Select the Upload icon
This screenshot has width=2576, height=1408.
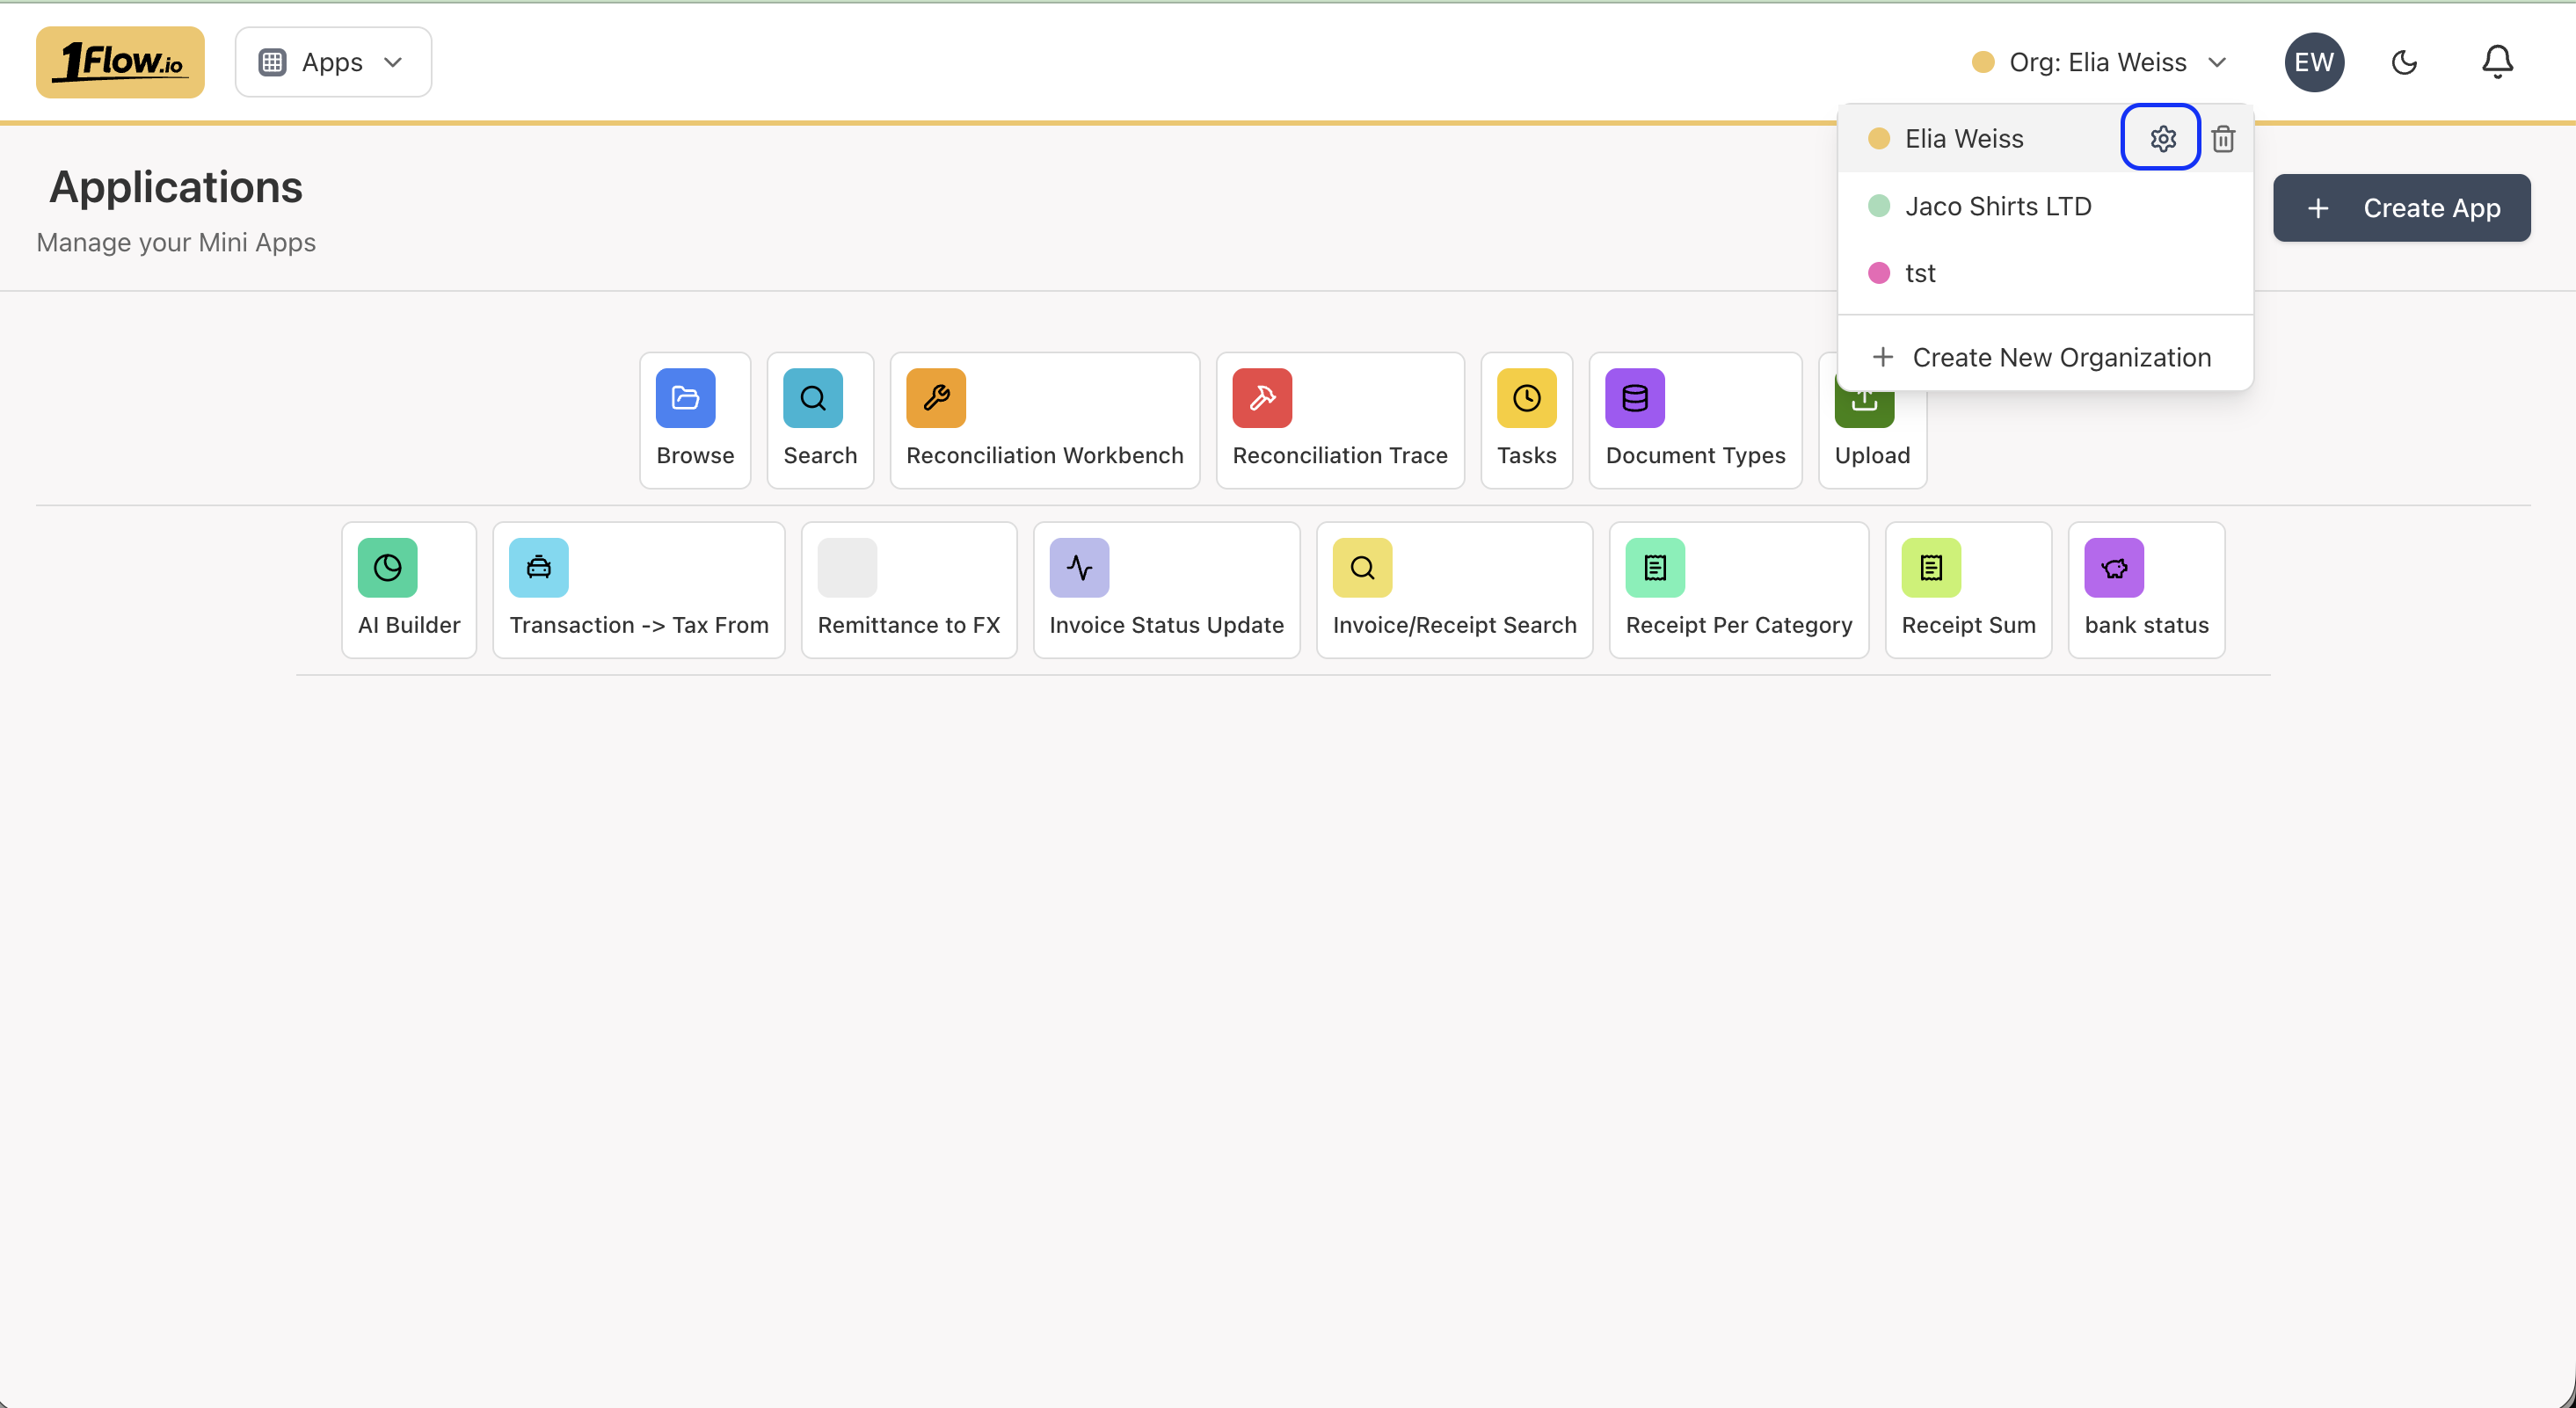click(1863, 397)
